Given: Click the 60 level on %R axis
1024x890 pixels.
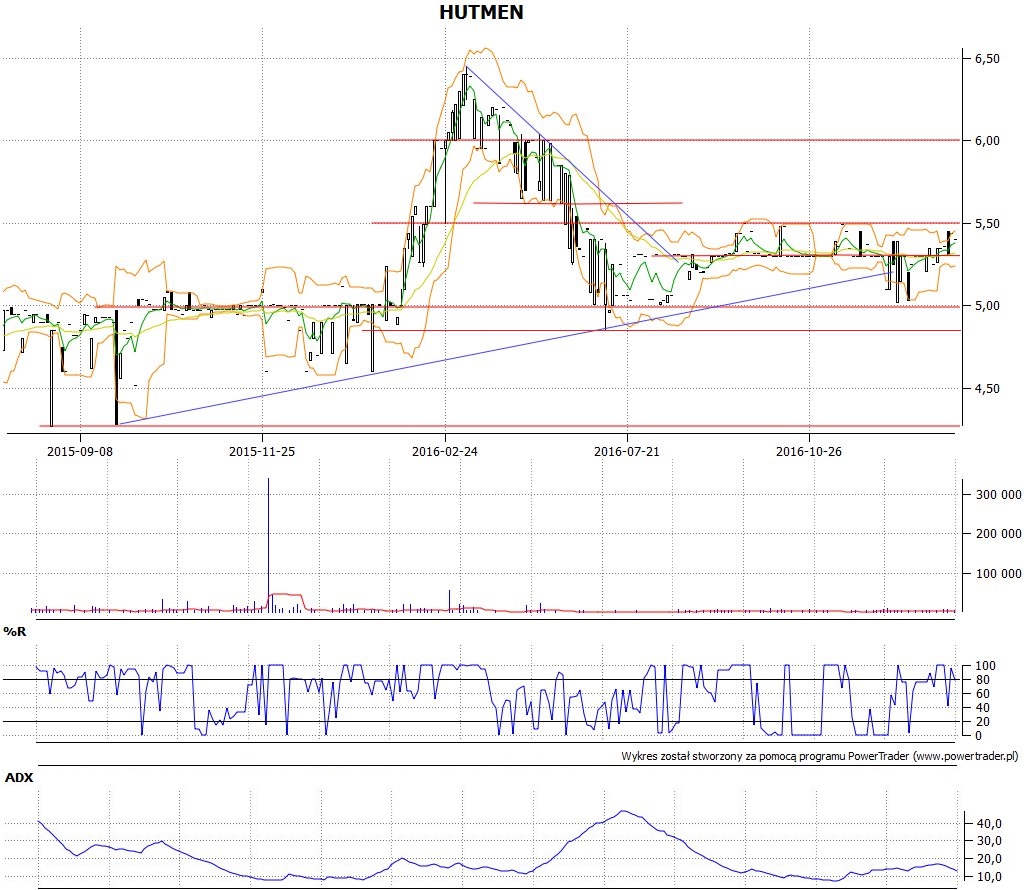Looking at the screenshot, I should point(982,694).
